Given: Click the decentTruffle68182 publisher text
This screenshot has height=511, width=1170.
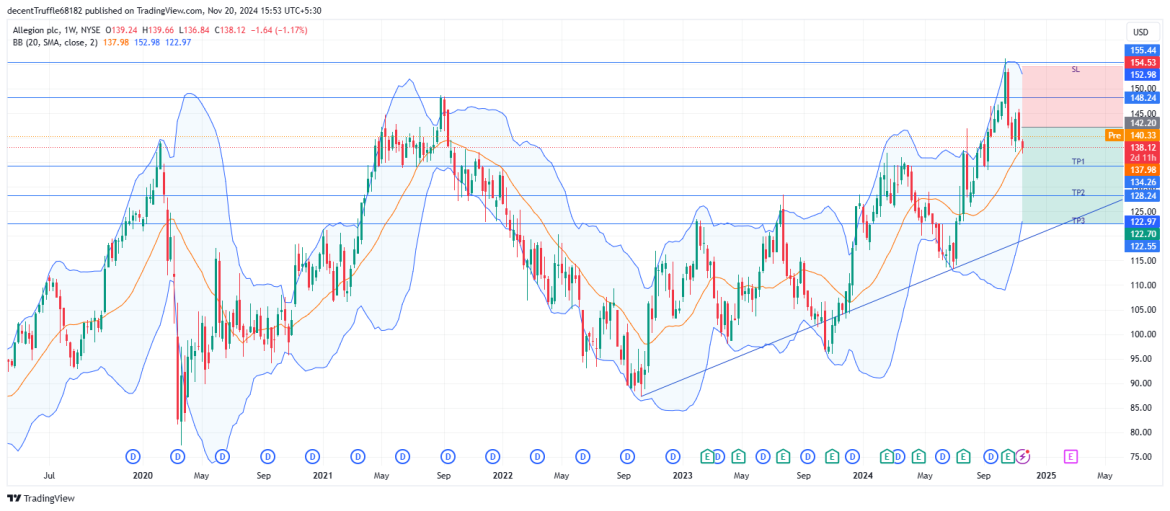Looking at the screenshot, I should point(46,9).
